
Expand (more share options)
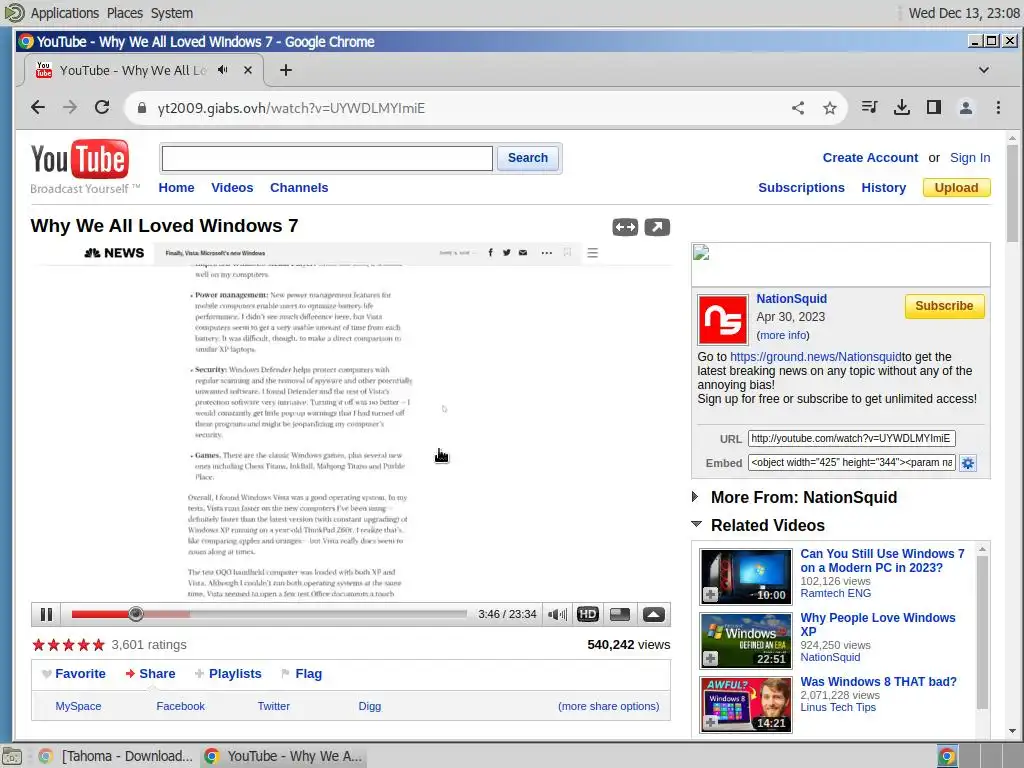[x=609, y=706]
